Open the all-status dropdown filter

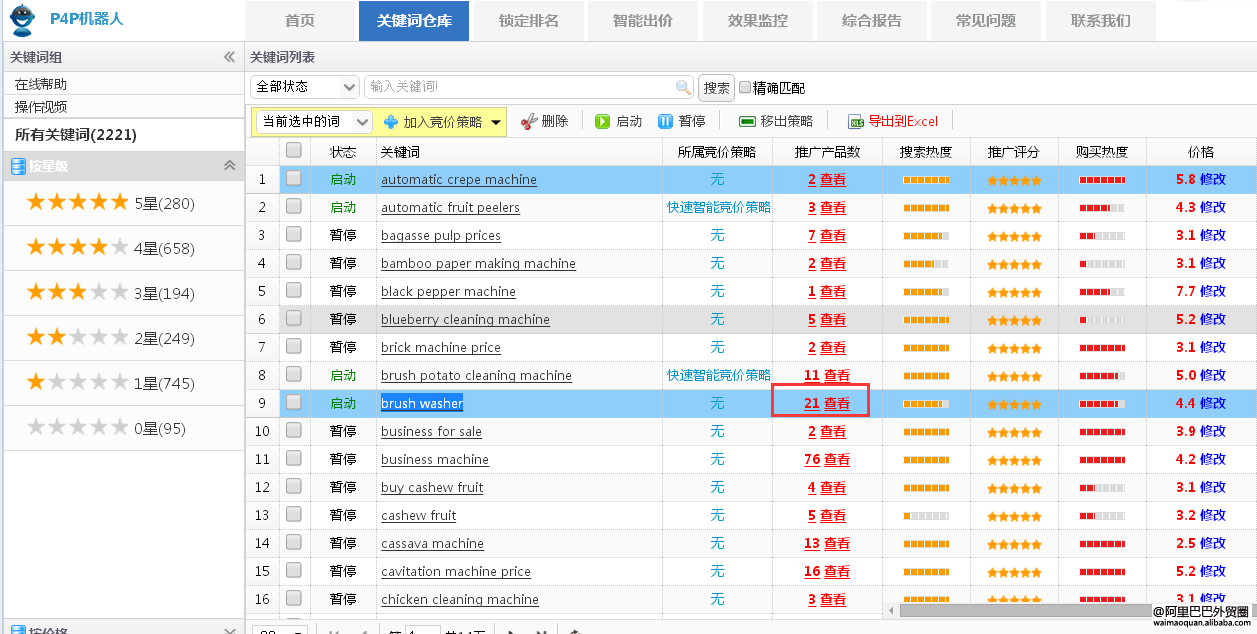304,87
